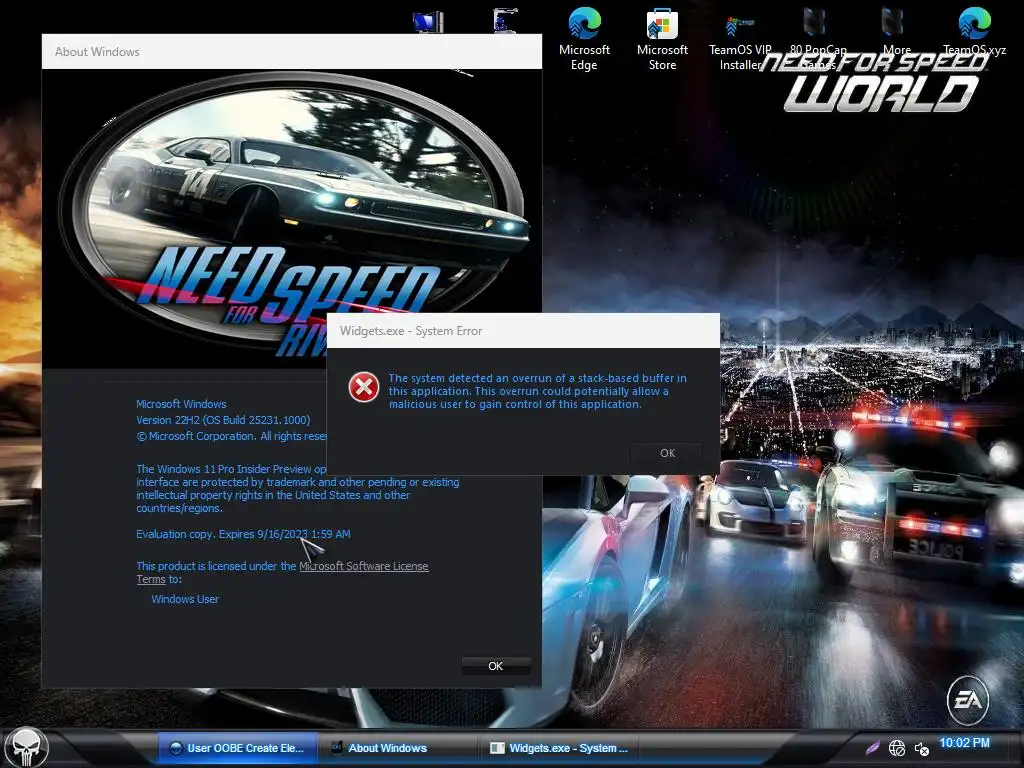
Task: Open the 10:02 PM taskbar clock
Action: pyautogui.click(x=964, y=743)
